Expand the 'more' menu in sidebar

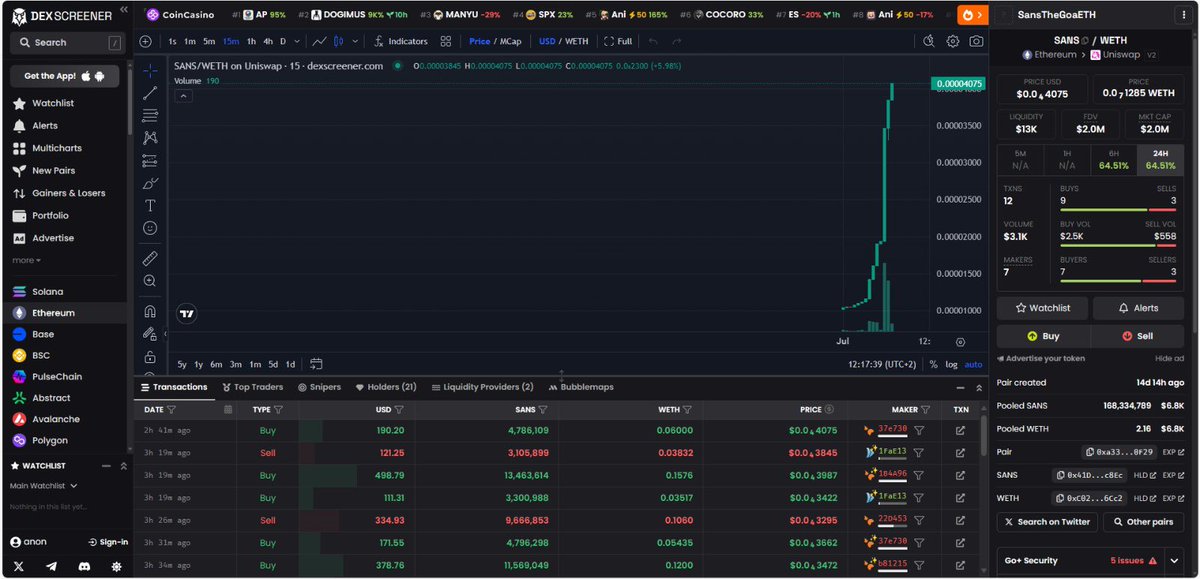(x=26, y=260)
